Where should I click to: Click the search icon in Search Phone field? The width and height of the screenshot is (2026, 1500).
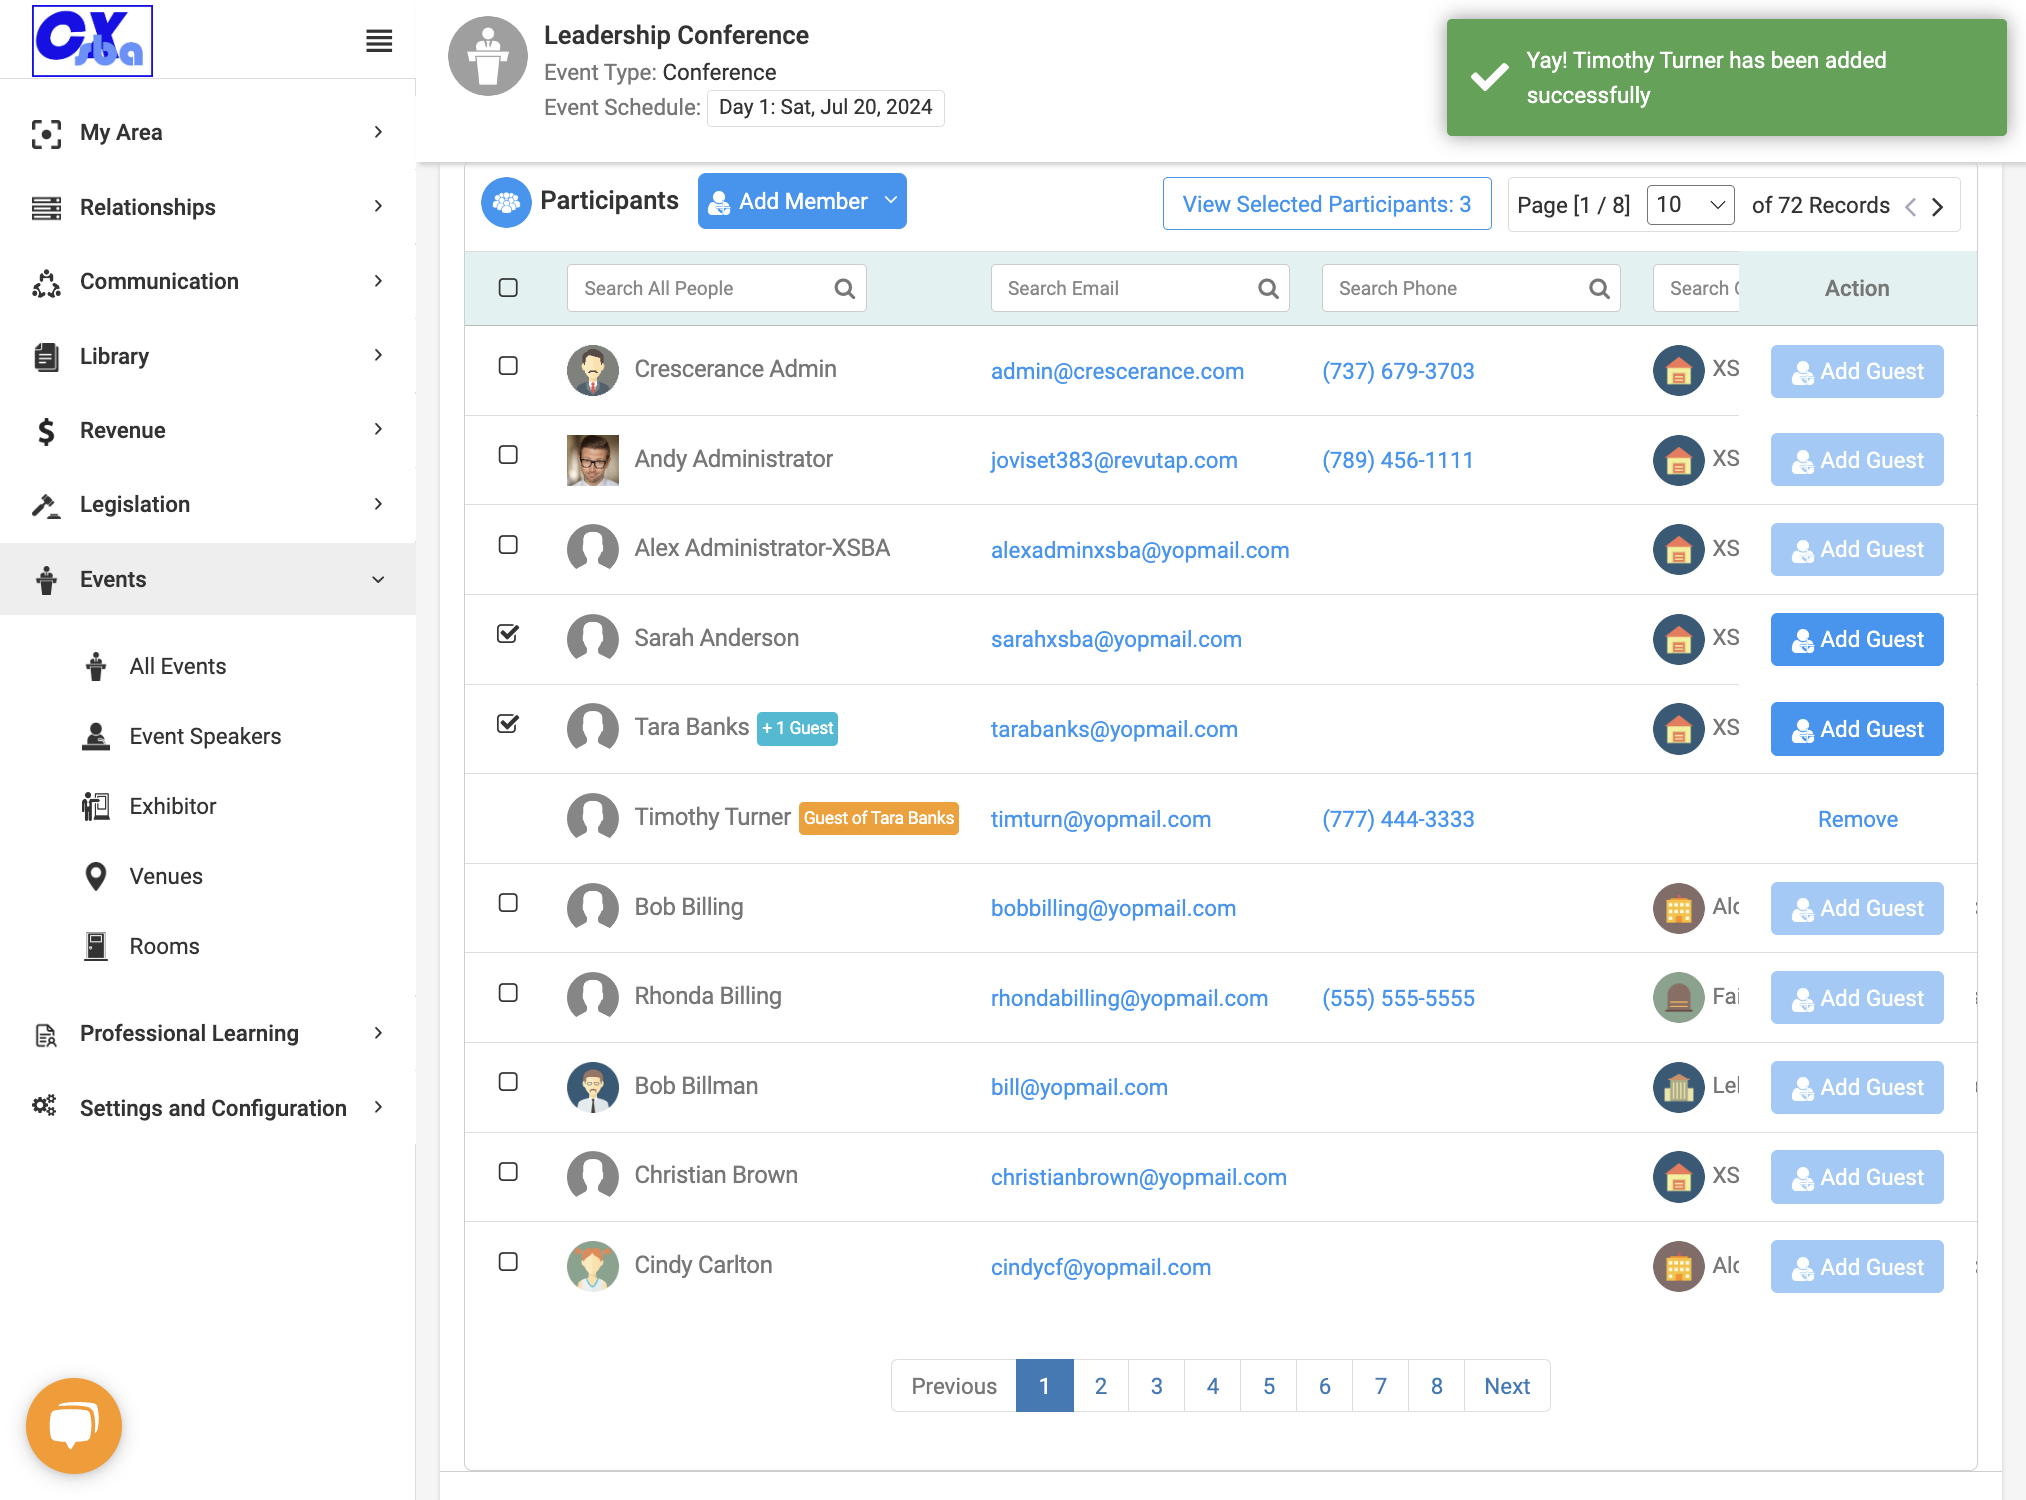click(1599, 289)
